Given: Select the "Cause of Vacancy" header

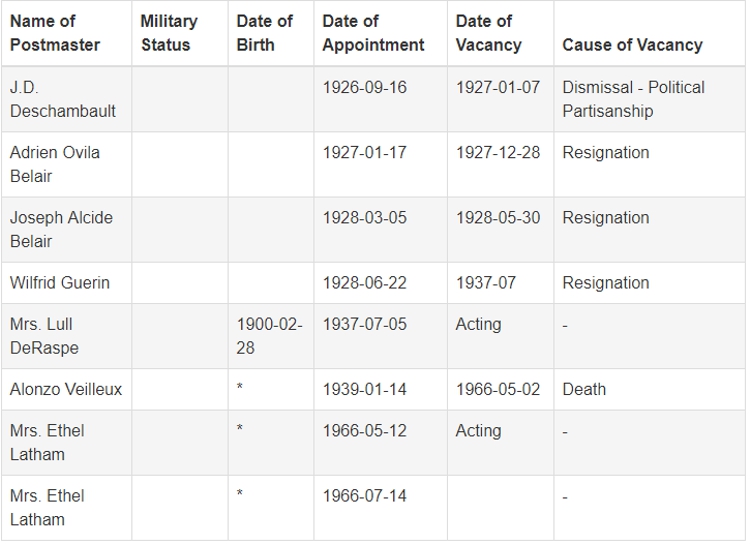Looking at the screenshot, I should tap(632, 45).
